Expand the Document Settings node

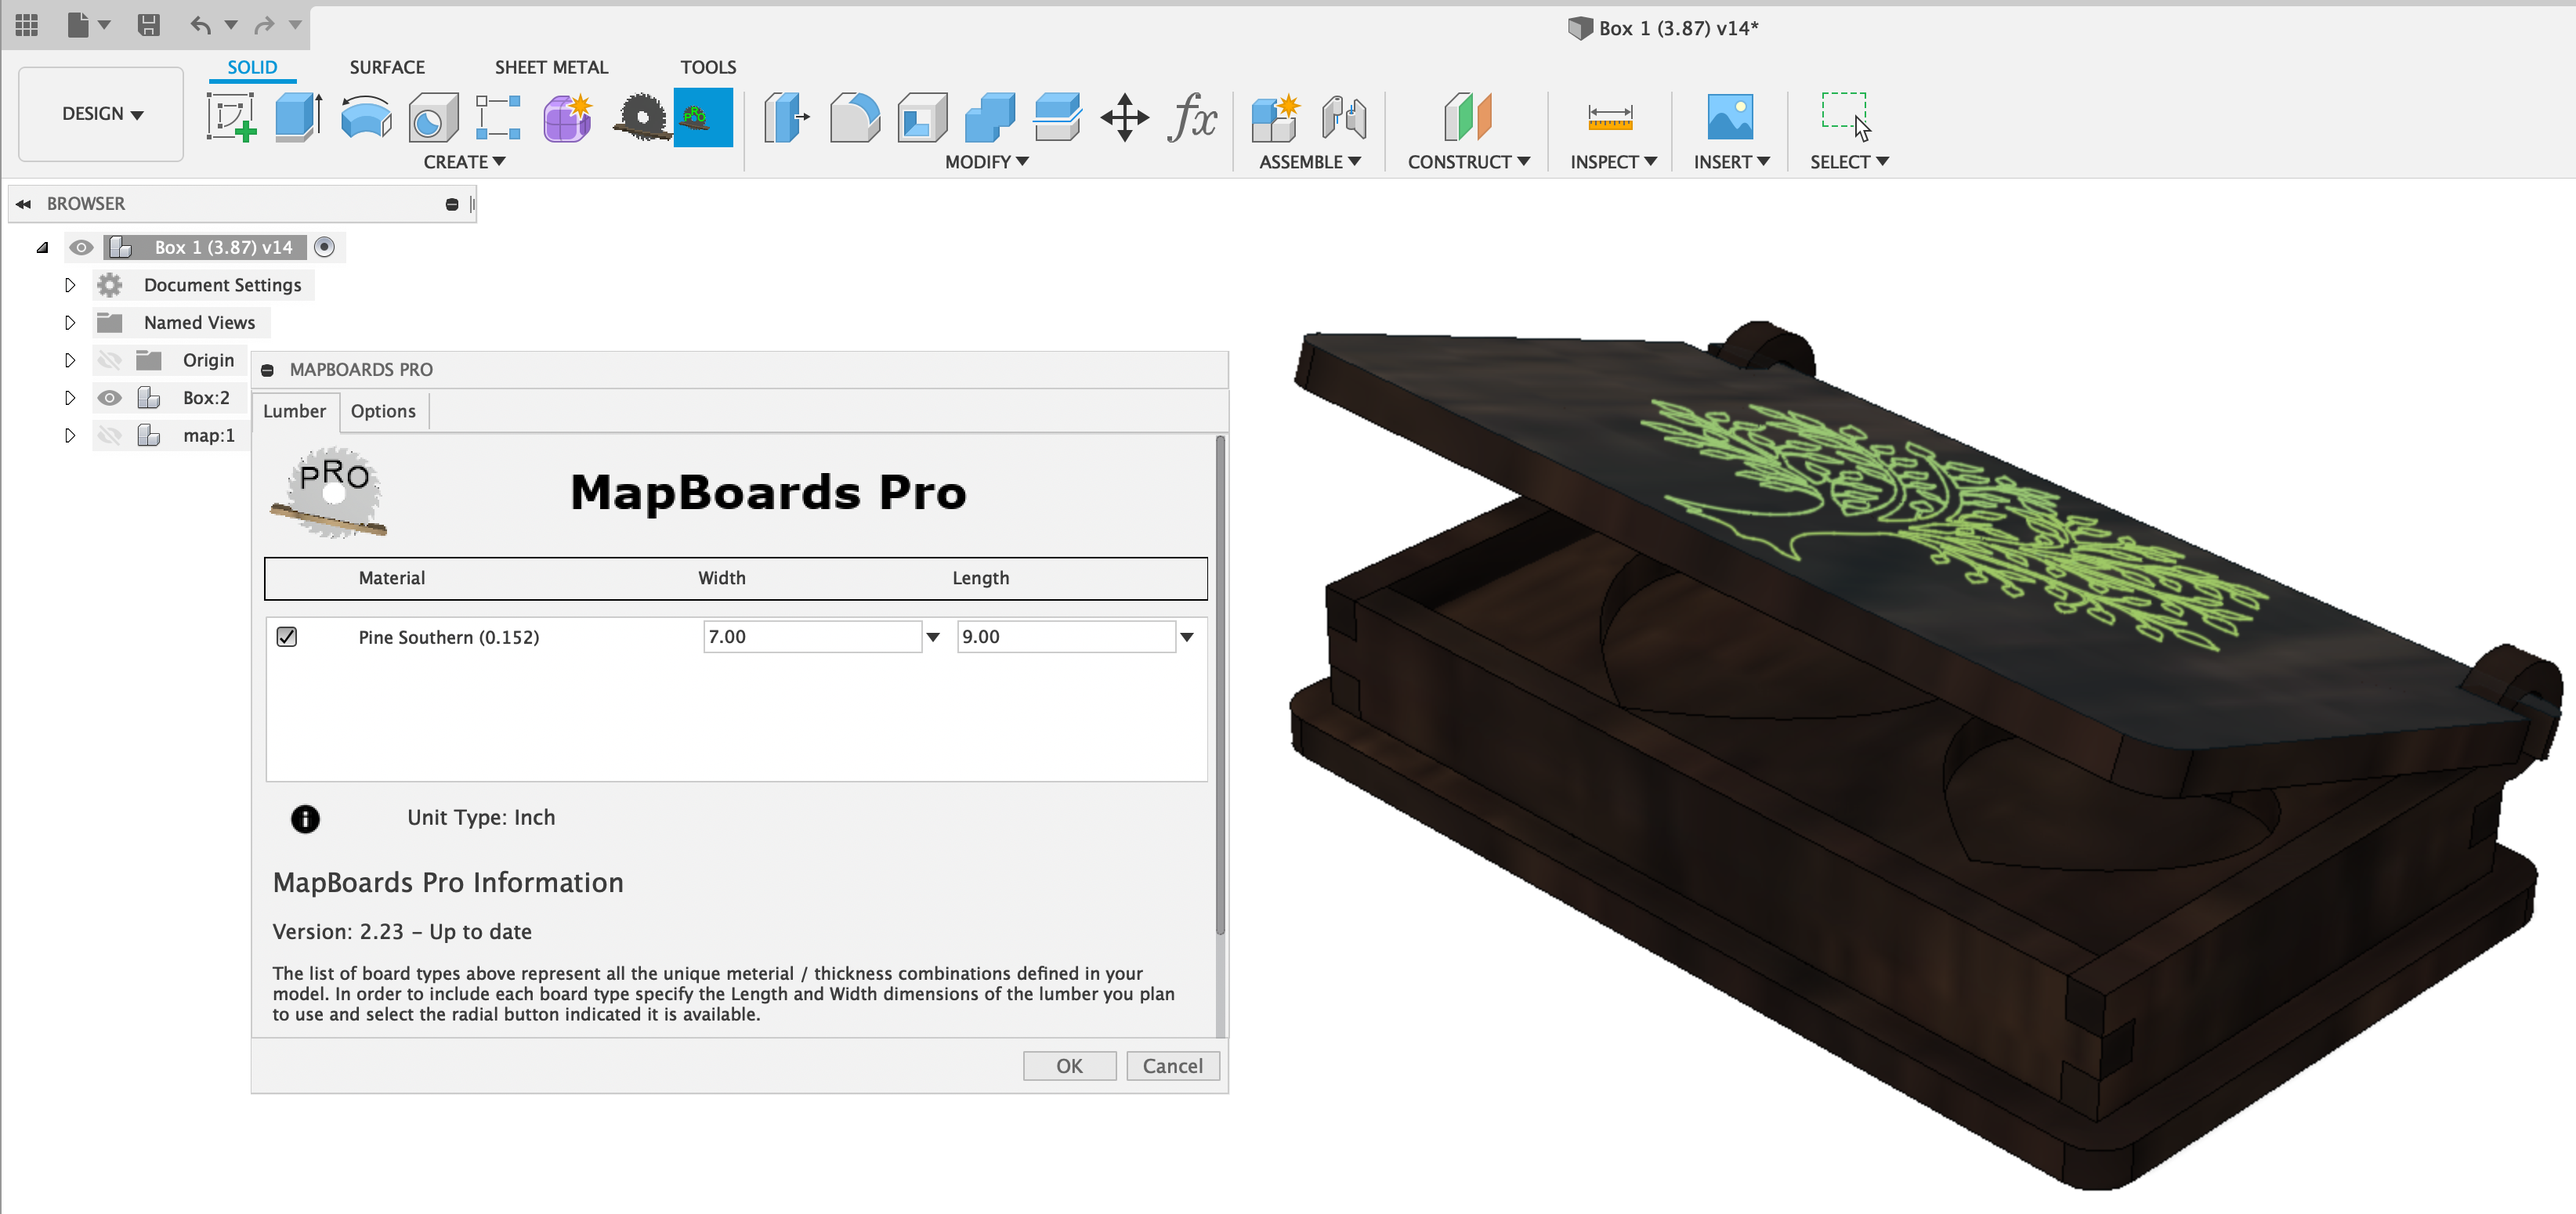[70, 285]
